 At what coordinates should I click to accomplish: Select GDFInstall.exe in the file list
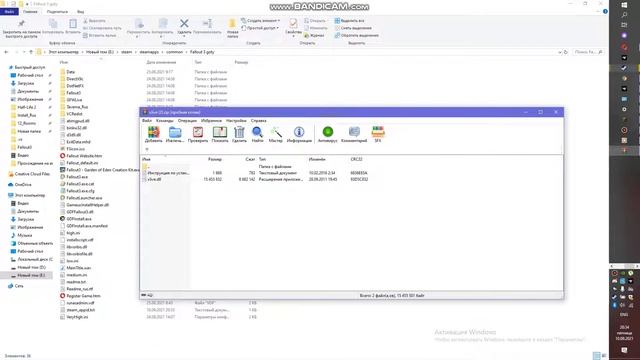[x=79, y=219]
